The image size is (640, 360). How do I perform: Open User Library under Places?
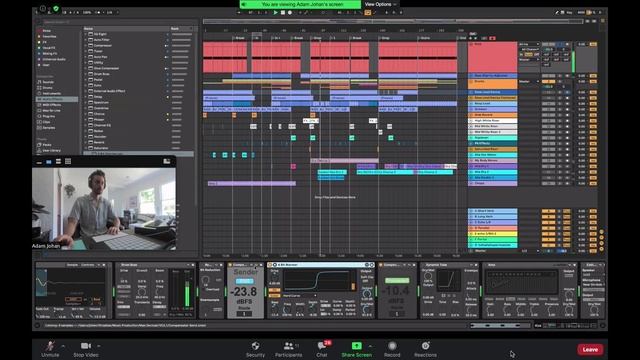tap(51, 151)
